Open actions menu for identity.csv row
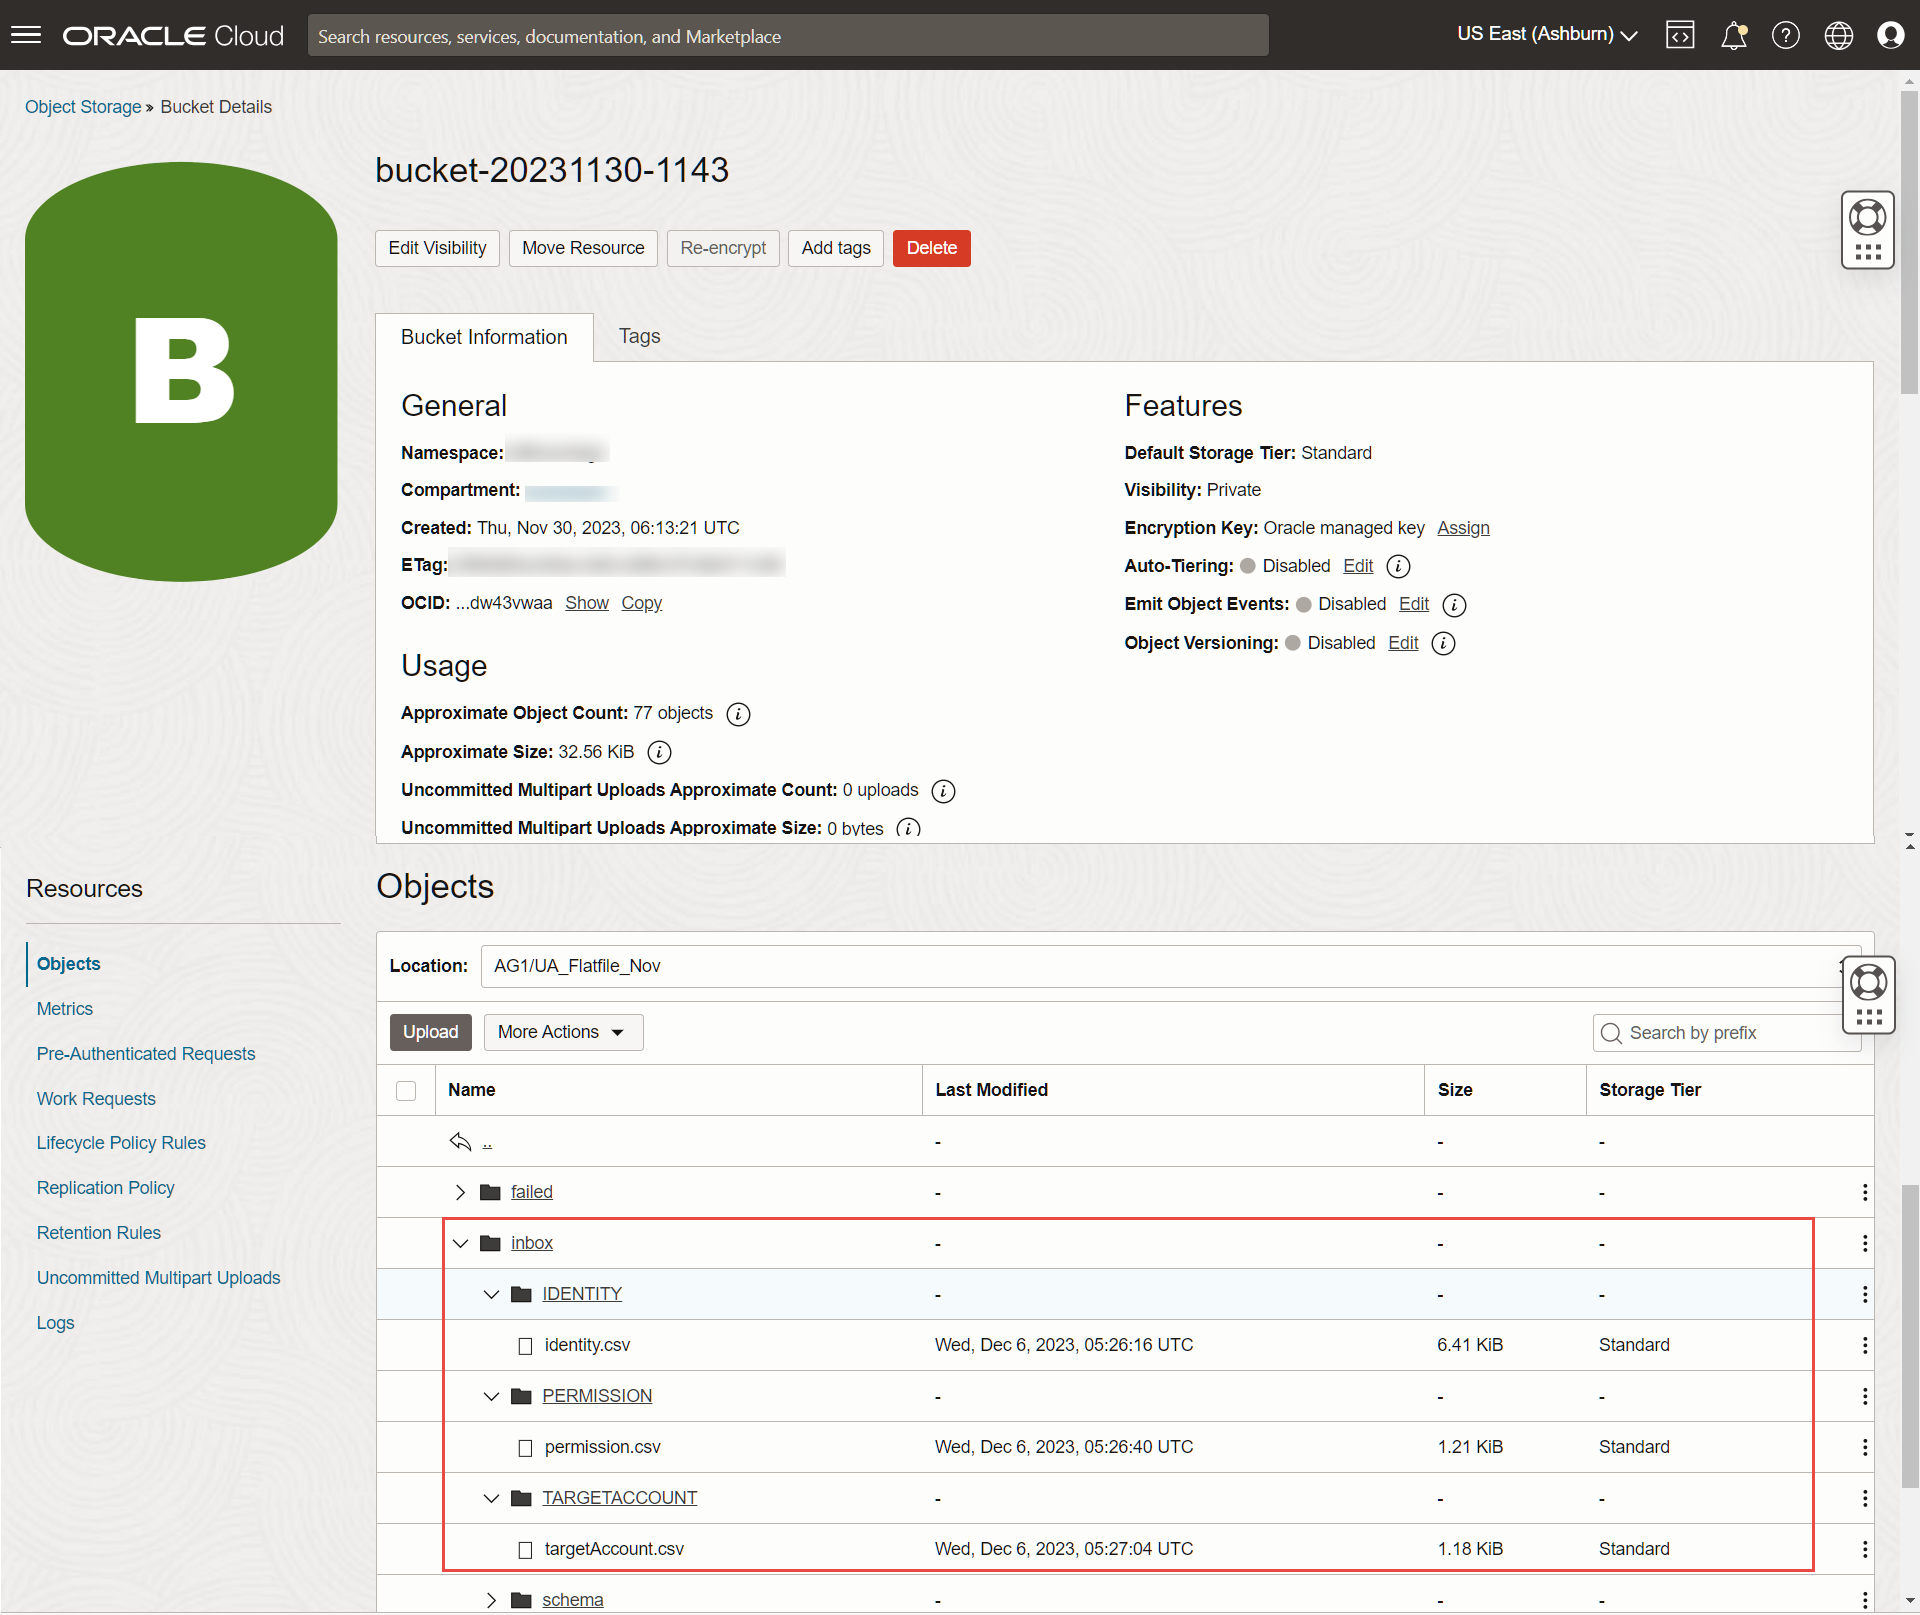Viewport: 1920px width, 1615px height. pyautogui.click(x=1864, y=1345)
